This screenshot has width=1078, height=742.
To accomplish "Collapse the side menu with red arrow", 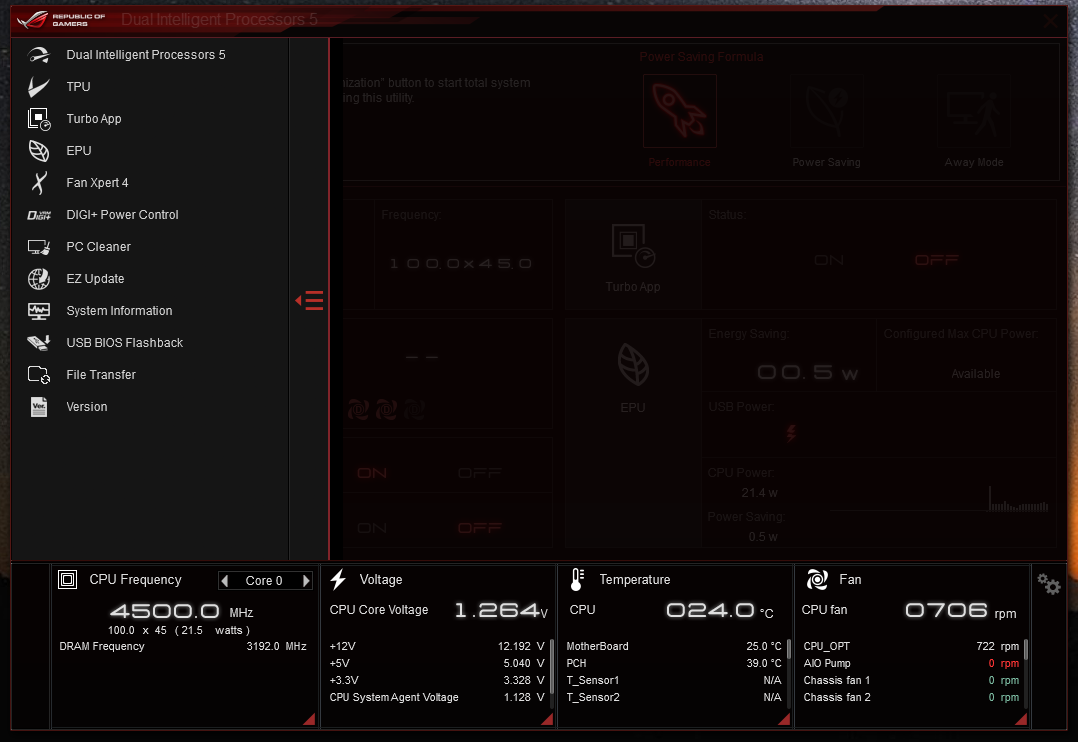I will tap(309, 301).
